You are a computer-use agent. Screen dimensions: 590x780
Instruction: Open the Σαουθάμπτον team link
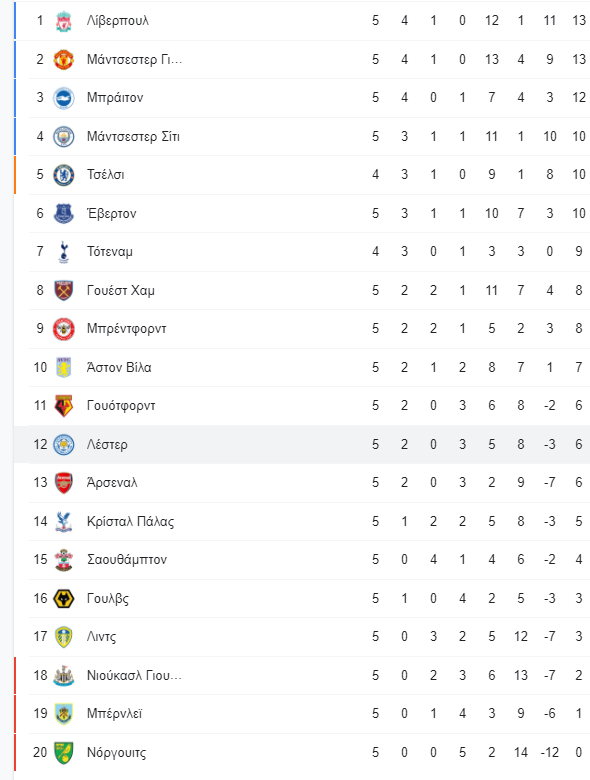pyautogui.click(x=127, y=560)
